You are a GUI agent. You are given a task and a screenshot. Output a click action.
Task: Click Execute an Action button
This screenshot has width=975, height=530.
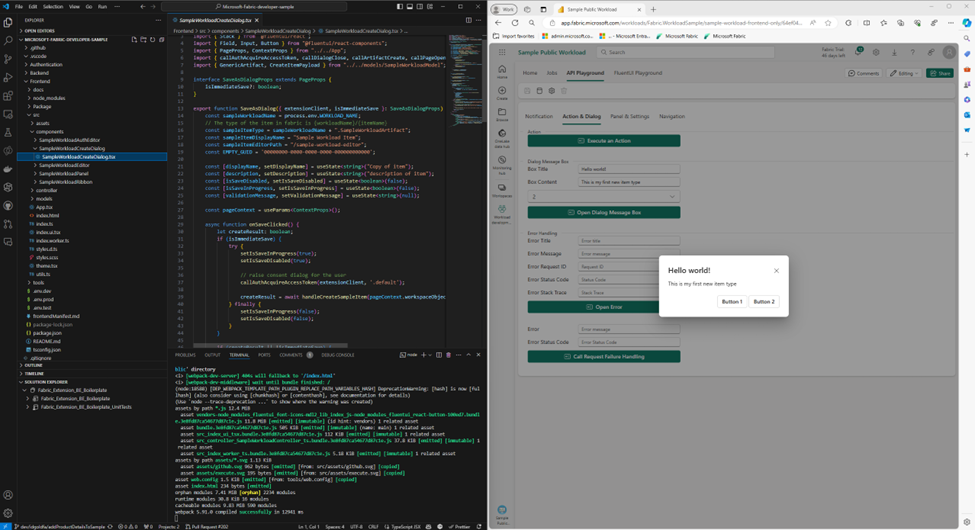tap(604, 141)
